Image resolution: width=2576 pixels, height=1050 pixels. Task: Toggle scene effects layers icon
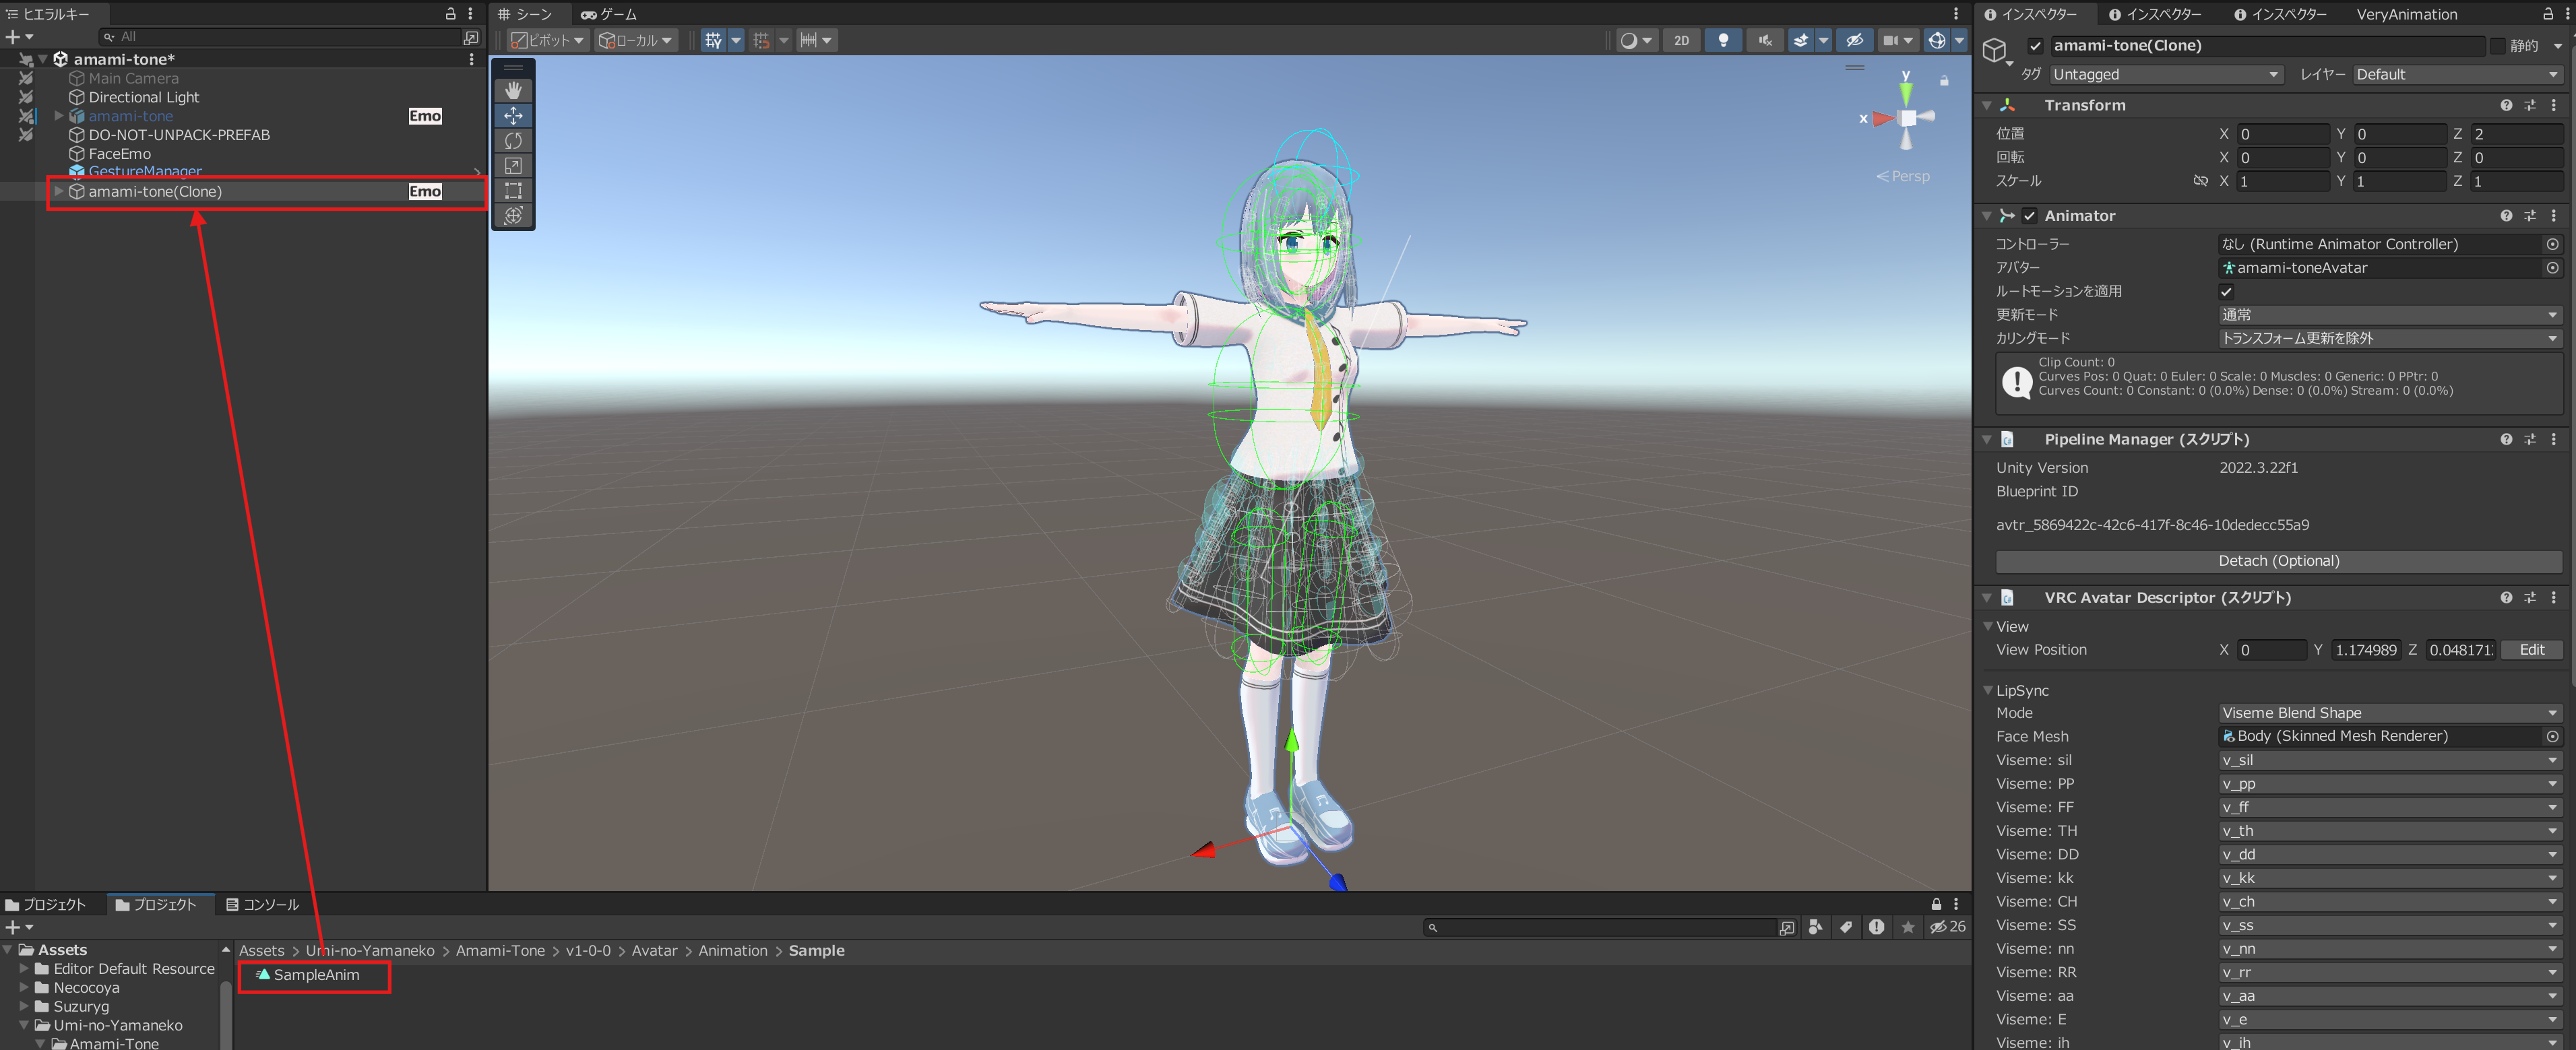coord(1801,40)
